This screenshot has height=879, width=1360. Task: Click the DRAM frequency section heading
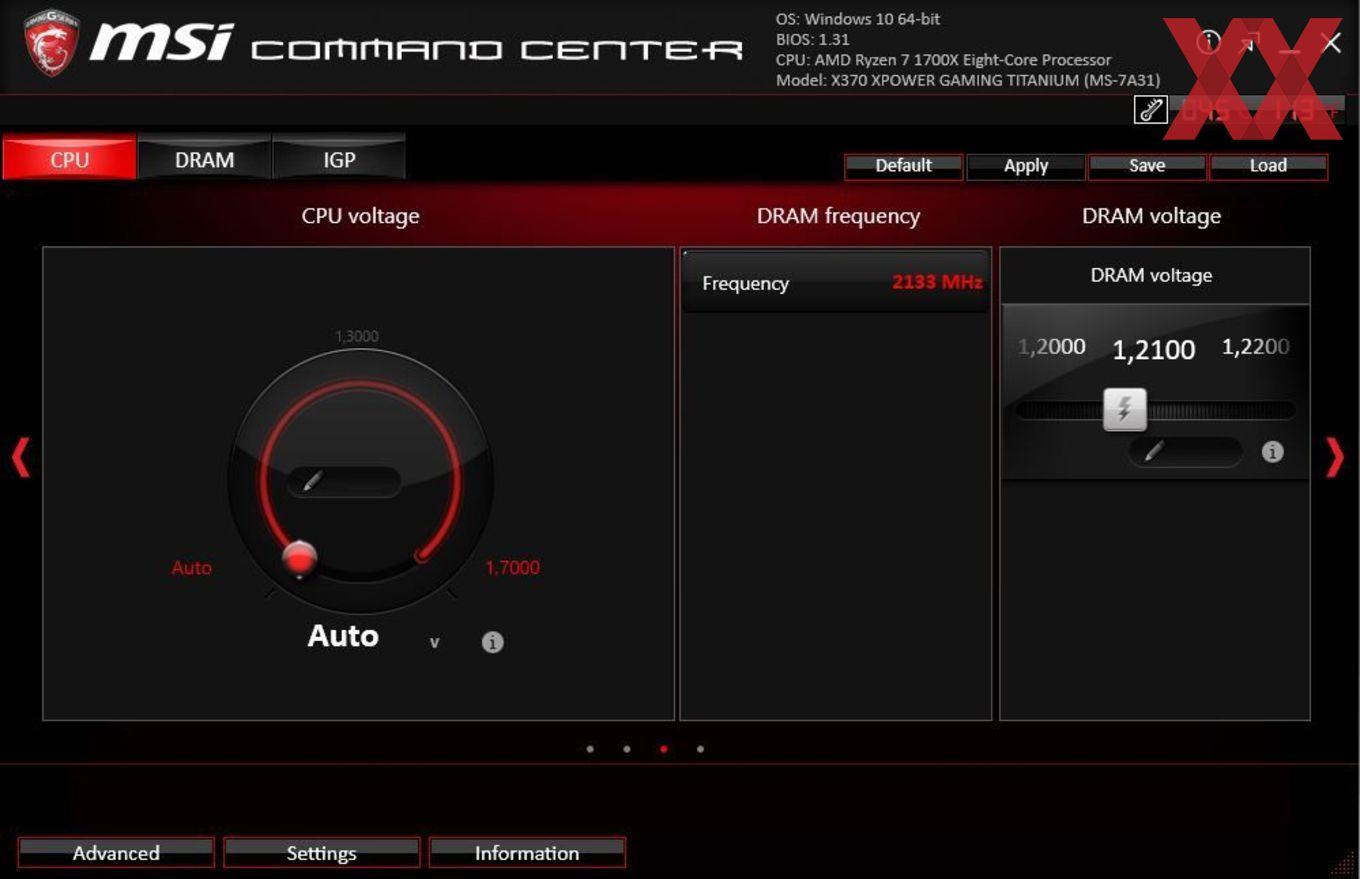pos(838,216)
